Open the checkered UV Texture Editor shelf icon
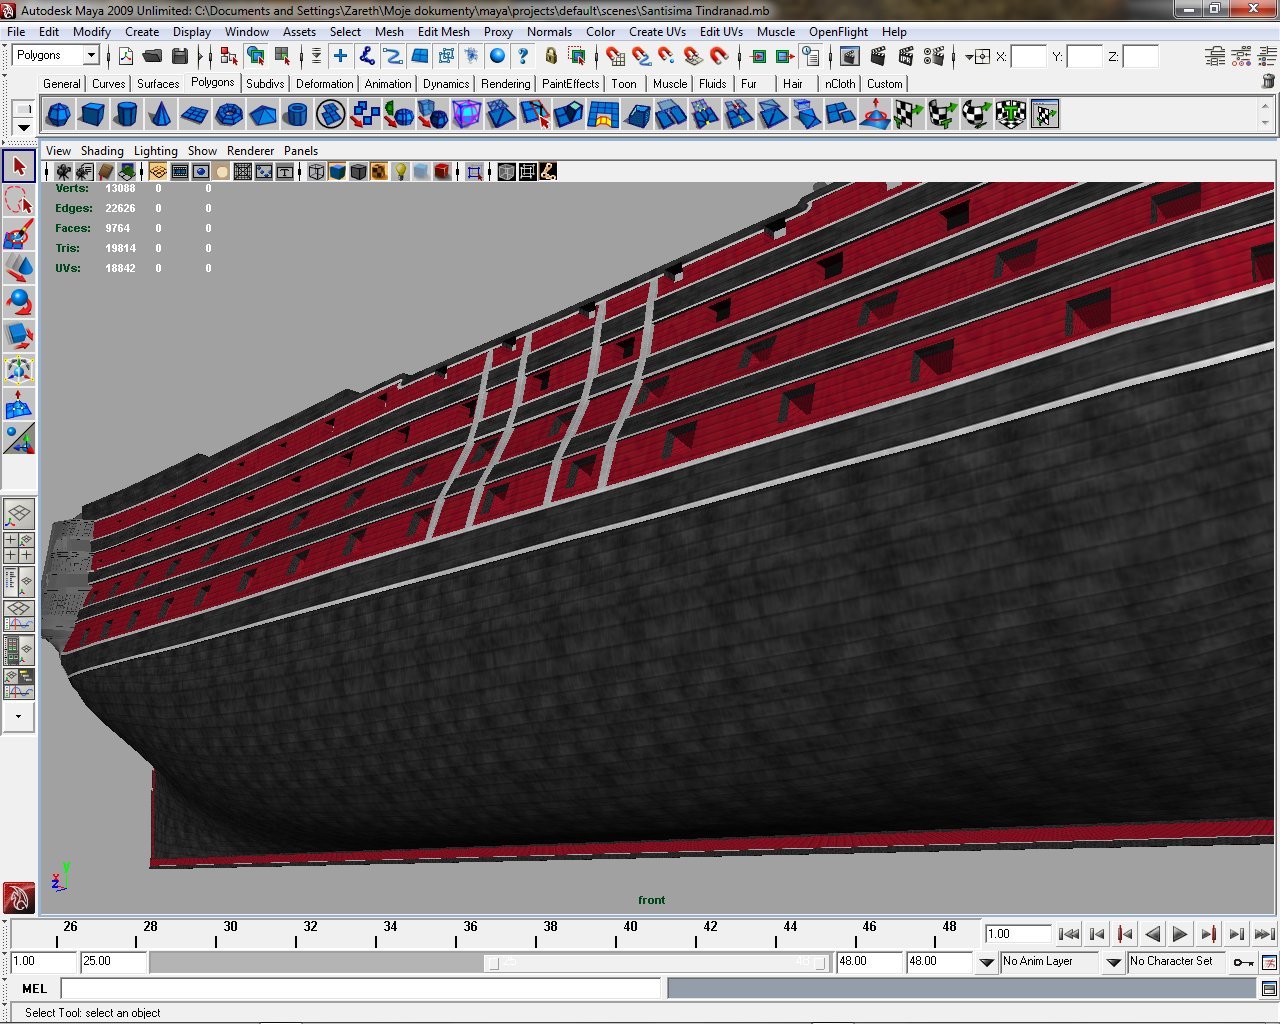The image size is (1280, 1024). click(x=1044, y=114)
